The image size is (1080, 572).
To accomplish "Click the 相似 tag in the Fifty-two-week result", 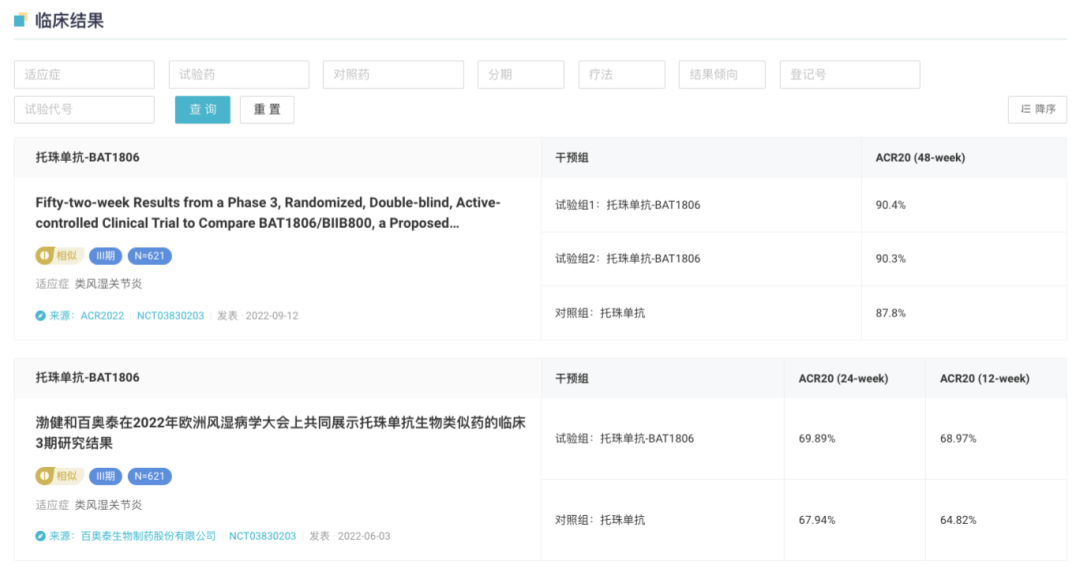I will click(59, 256).
